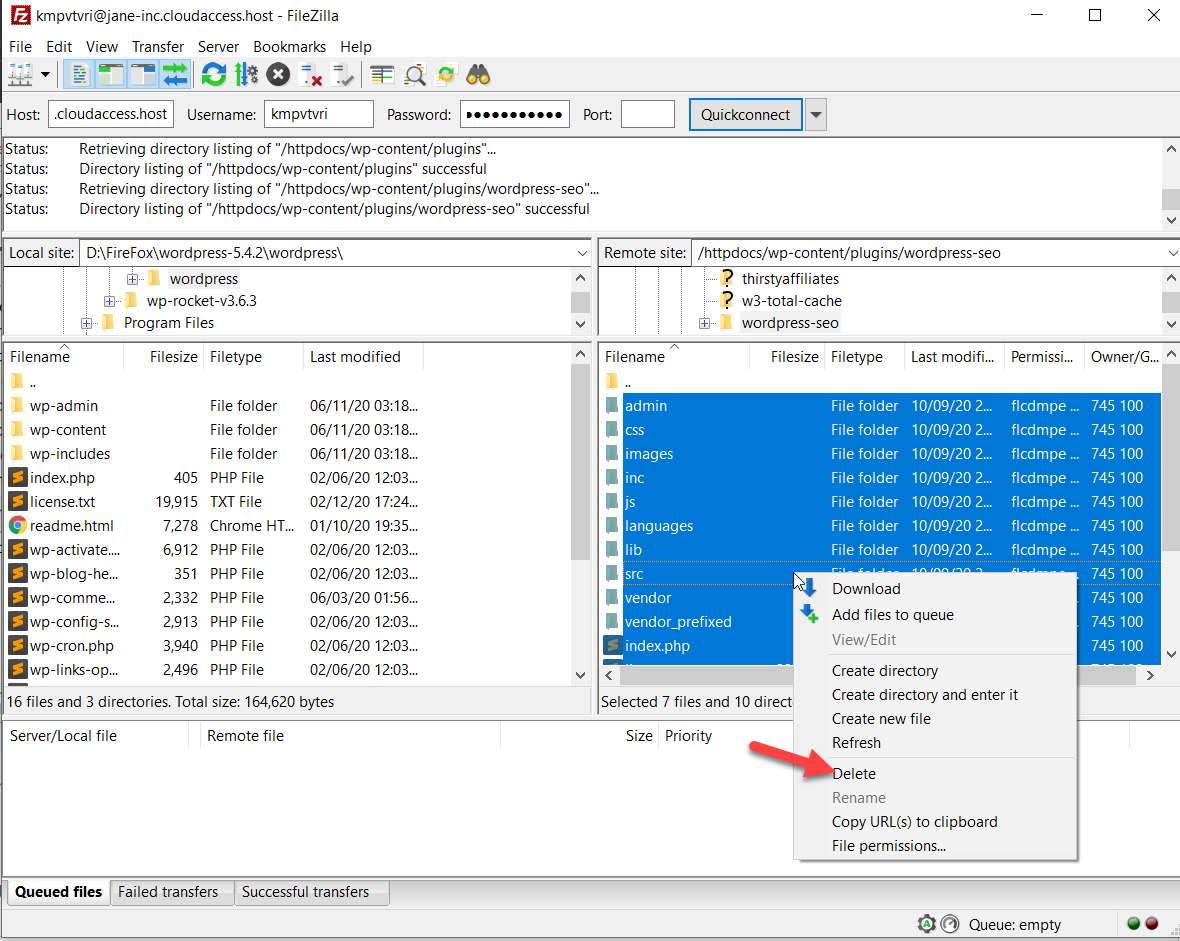The height and width of the screenshot is (941, 1180).
Task: Sort the remote list by Permissions
Action: click(1045, 357)
